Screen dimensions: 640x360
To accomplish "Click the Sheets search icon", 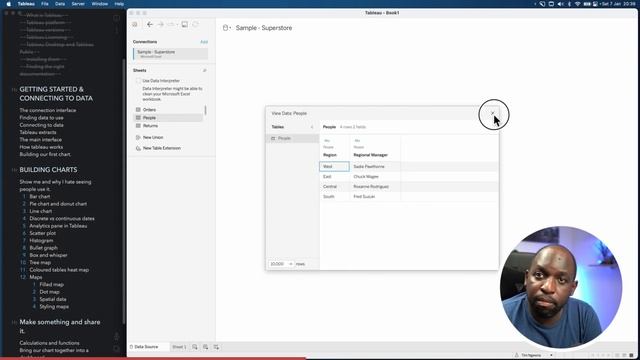I will (x=204, y=70).
